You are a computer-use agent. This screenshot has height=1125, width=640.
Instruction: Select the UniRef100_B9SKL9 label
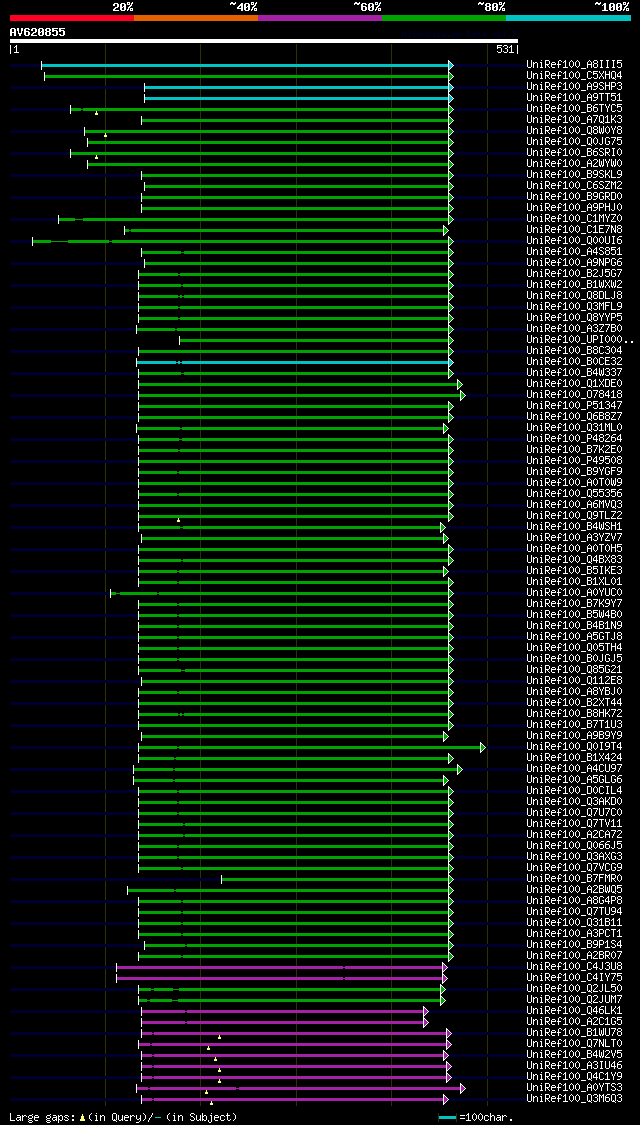[x=574, y=174]
